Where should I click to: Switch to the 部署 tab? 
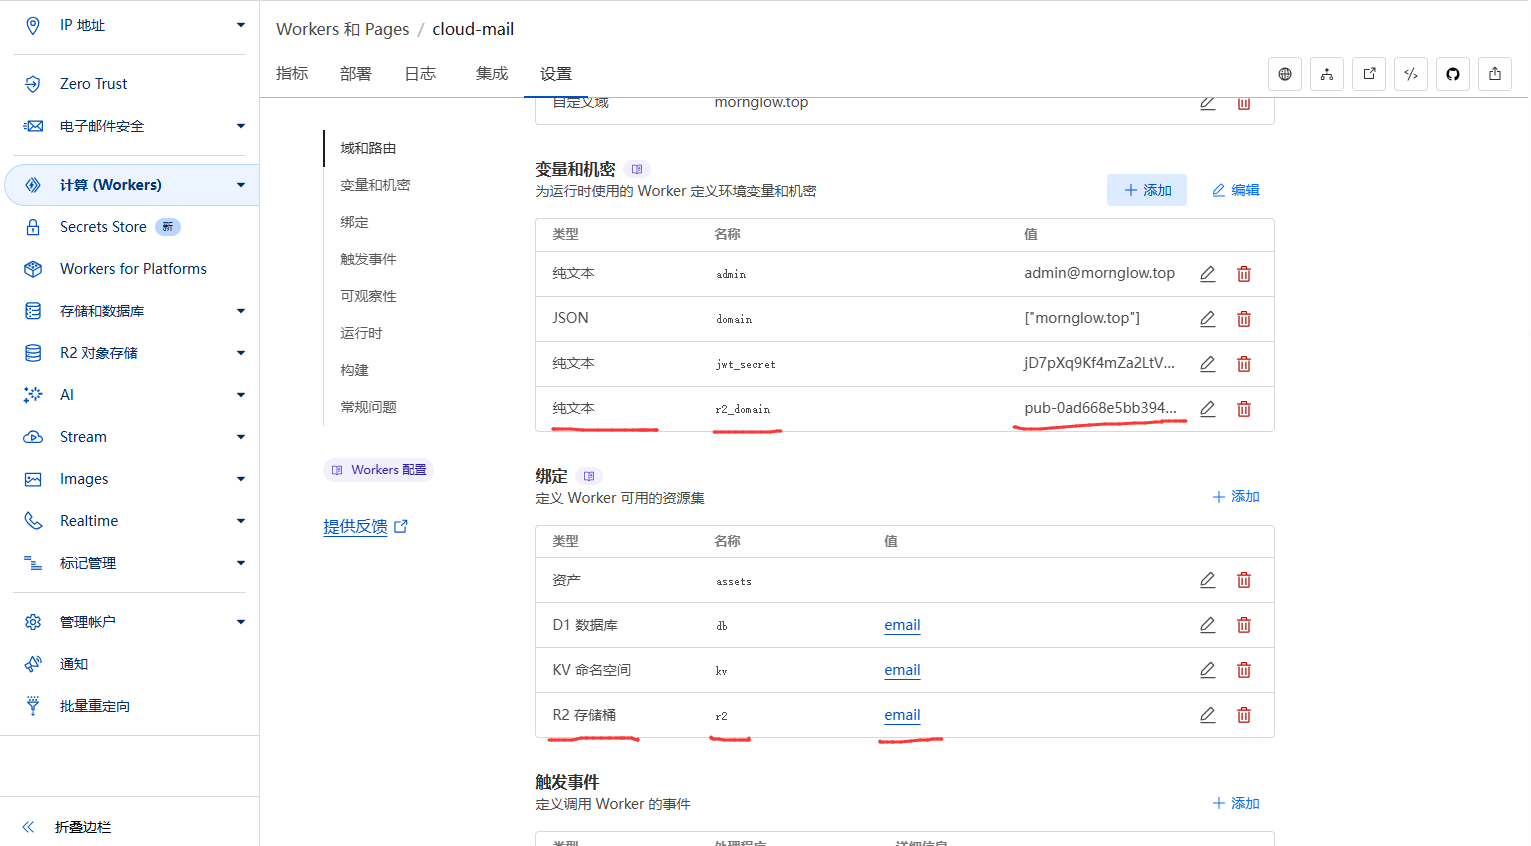click(x=355, y=74)
